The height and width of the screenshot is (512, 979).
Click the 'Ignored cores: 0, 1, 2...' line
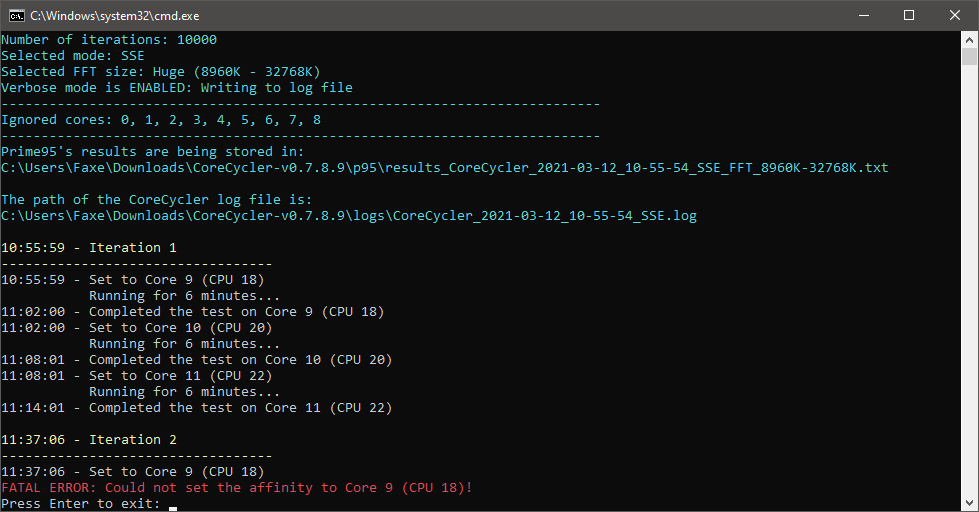(x=161, y=120)
